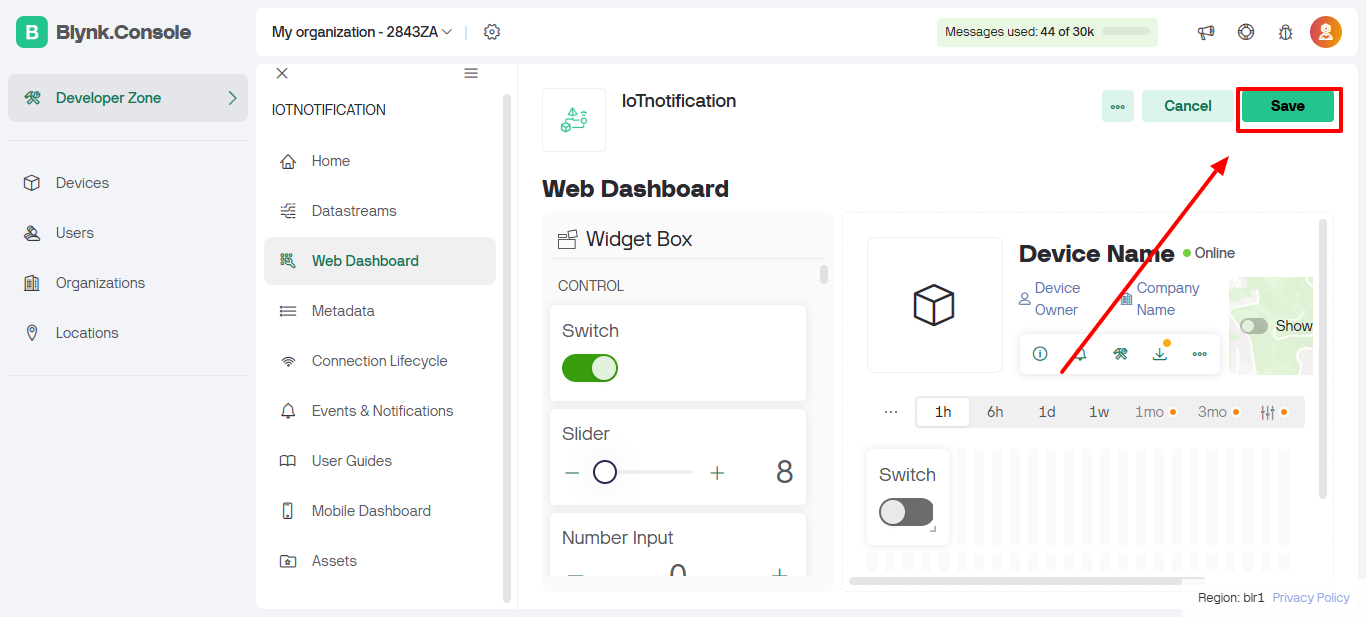This screenshot has width=1366, height=617.
Task: Select the 1w time range tab
Action: pyautogui.click(x=1099, y=412)
